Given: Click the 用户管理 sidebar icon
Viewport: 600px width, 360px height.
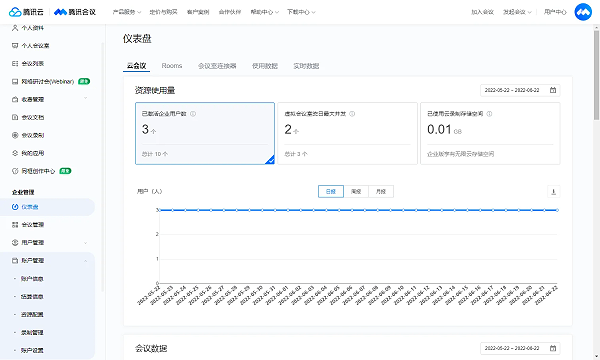Looking at the screenshot, I should coord(15,243).
